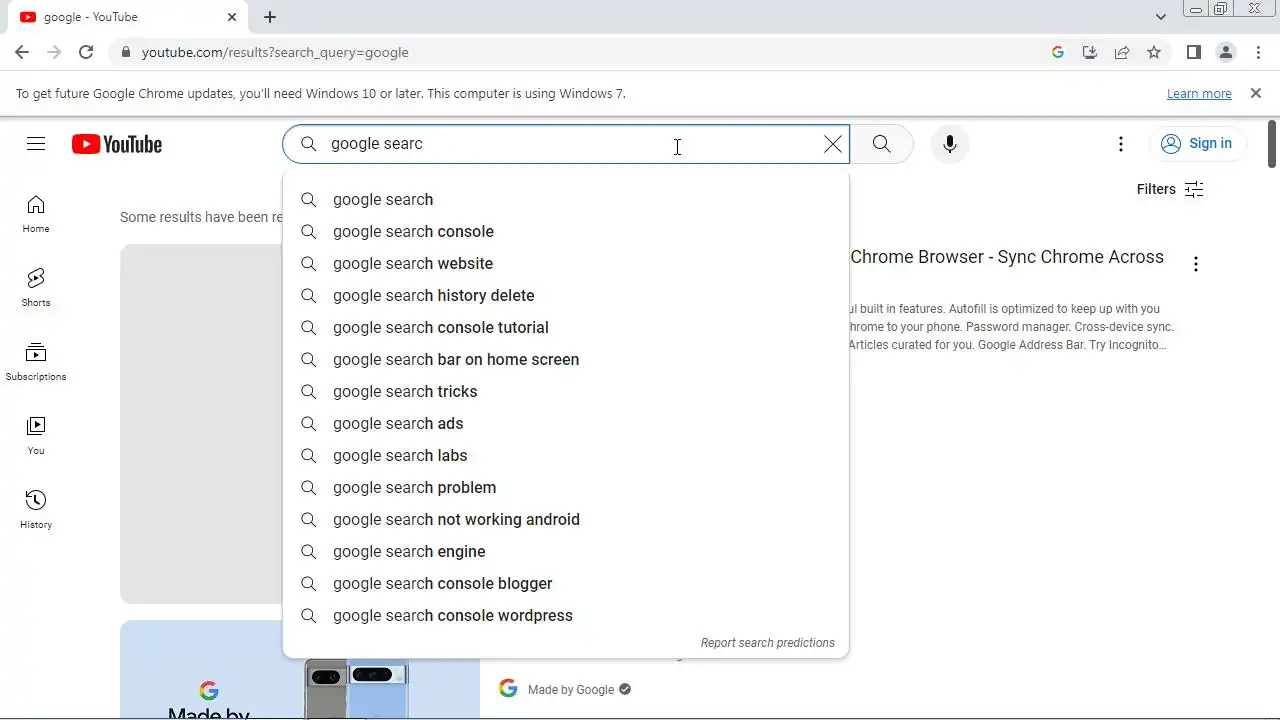The image size is (1280, 720).
Task: Select suggestion "google search website"
Action: (x=566, y=264)
